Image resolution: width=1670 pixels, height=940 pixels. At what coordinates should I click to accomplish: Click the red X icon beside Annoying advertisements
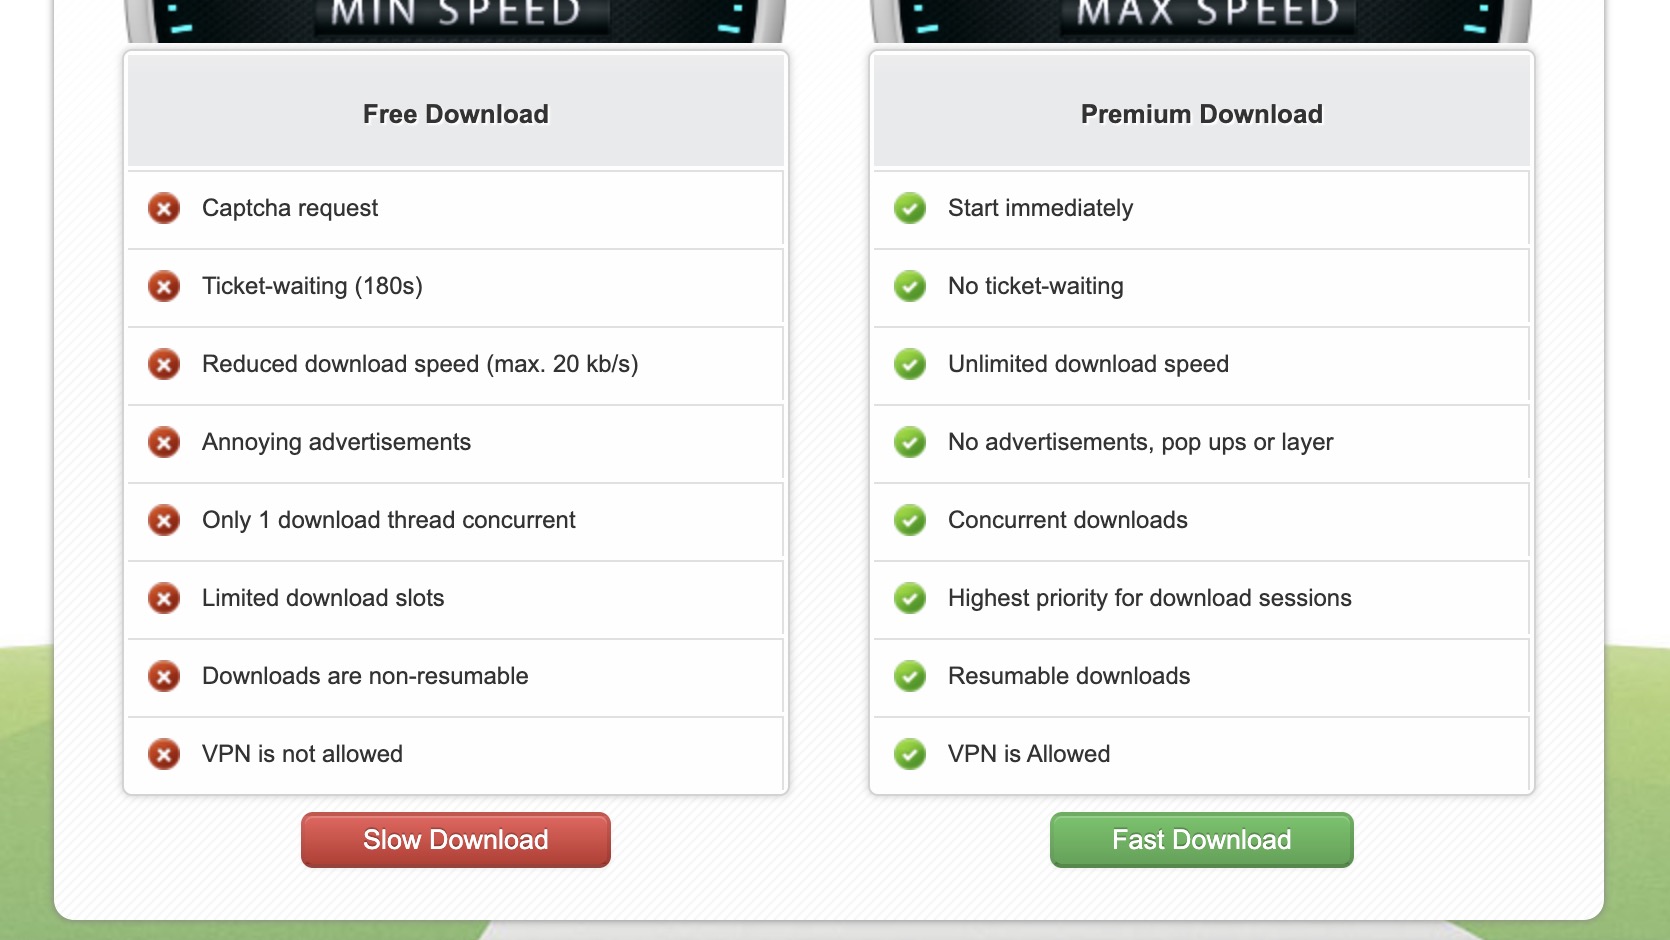pos(164,442)
